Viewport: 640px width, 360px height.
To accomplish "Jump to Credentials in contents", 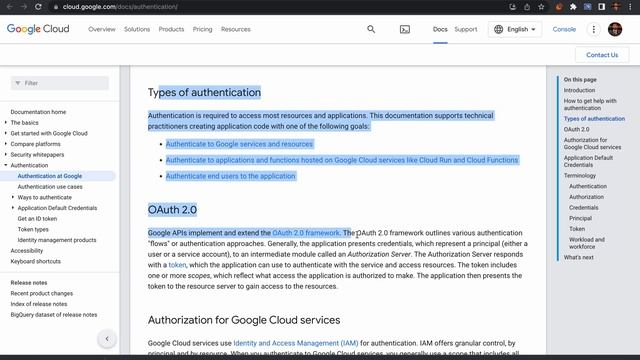I will 584,207.
